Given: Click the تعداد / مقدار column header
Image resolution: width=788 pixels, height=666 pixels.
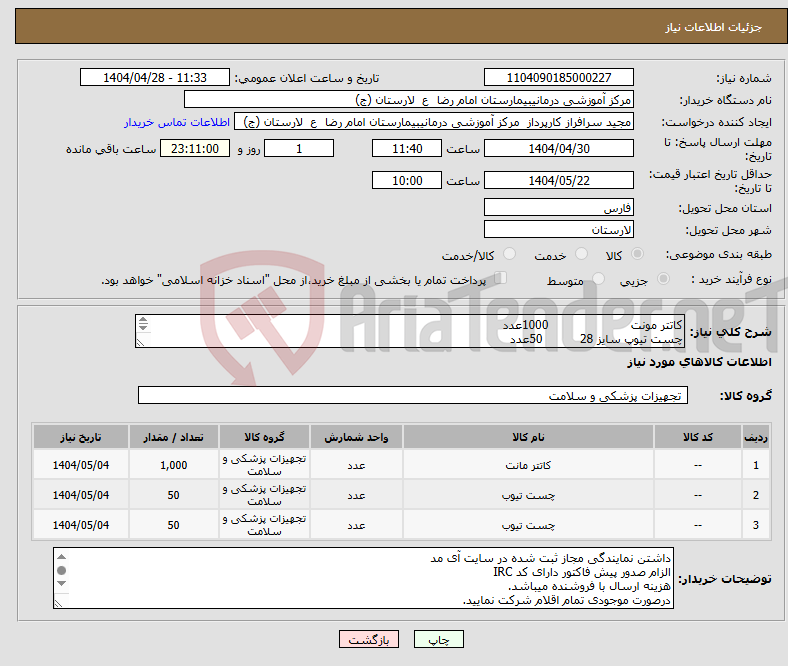Looking at the screenshot, I should [x=173, y=437].
